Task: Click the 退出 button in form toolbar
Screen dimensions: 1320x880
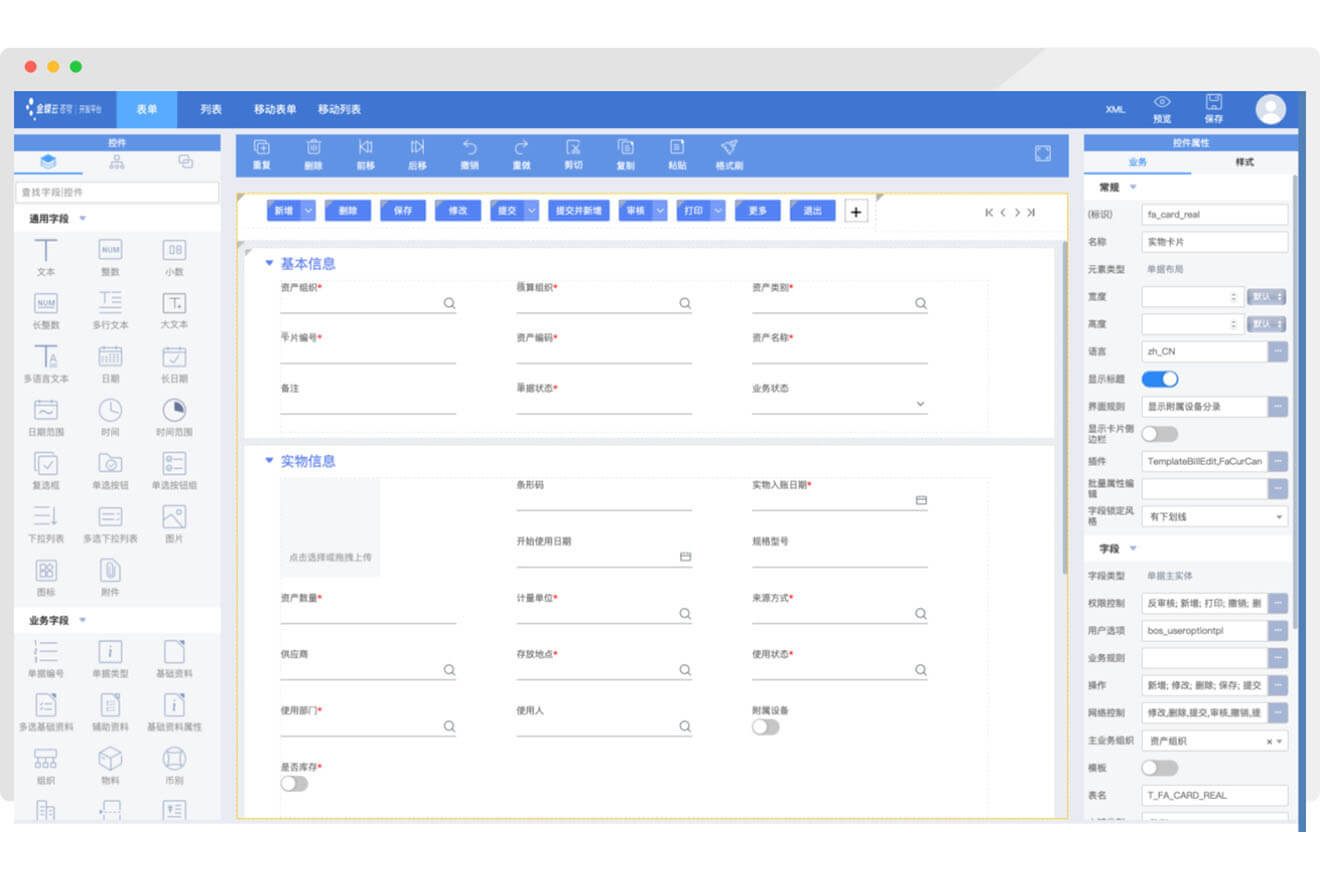Action: 812,211
